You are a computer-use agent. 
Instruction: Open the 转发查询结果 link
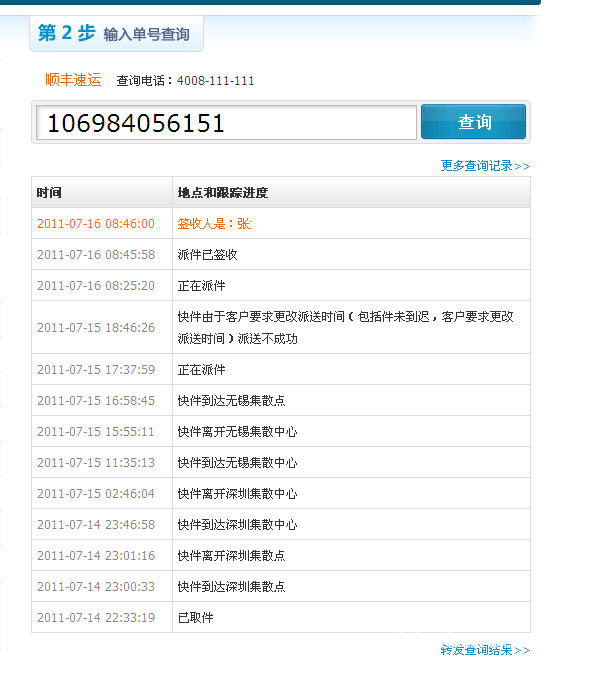[x=485, y=650]
